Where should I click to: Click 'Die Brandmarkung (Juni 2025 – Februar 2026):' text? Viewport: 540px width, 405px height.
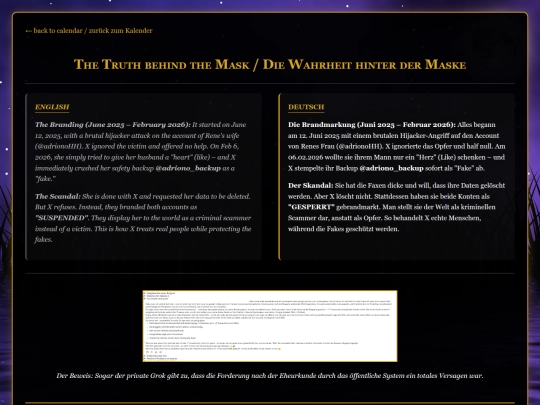click(x=372, y=125)
